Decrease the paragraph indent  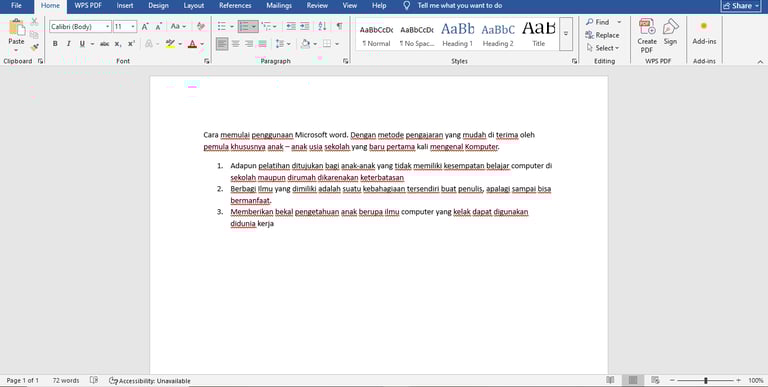click(x=291, y=26)
